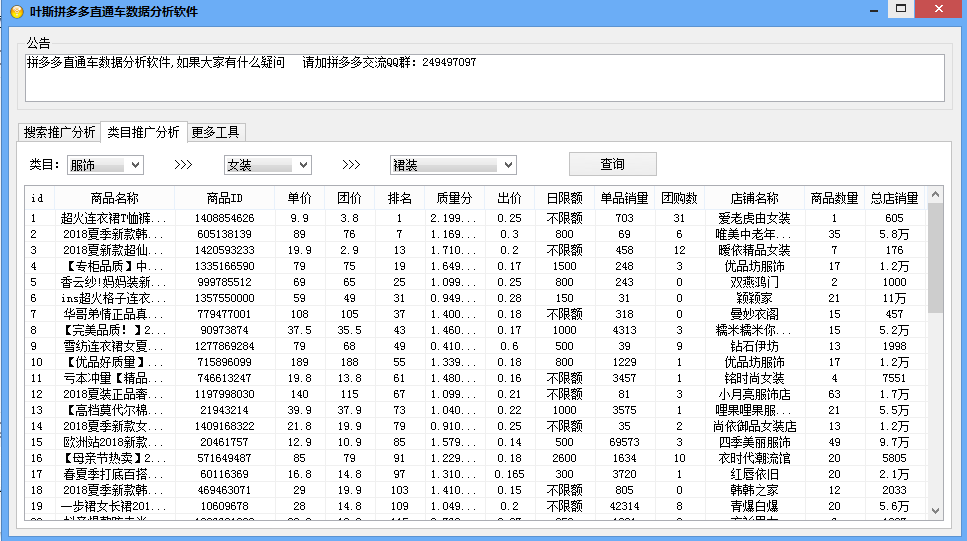Select row with product ID 605138139
Screen dimensions: 967x541
475,234
